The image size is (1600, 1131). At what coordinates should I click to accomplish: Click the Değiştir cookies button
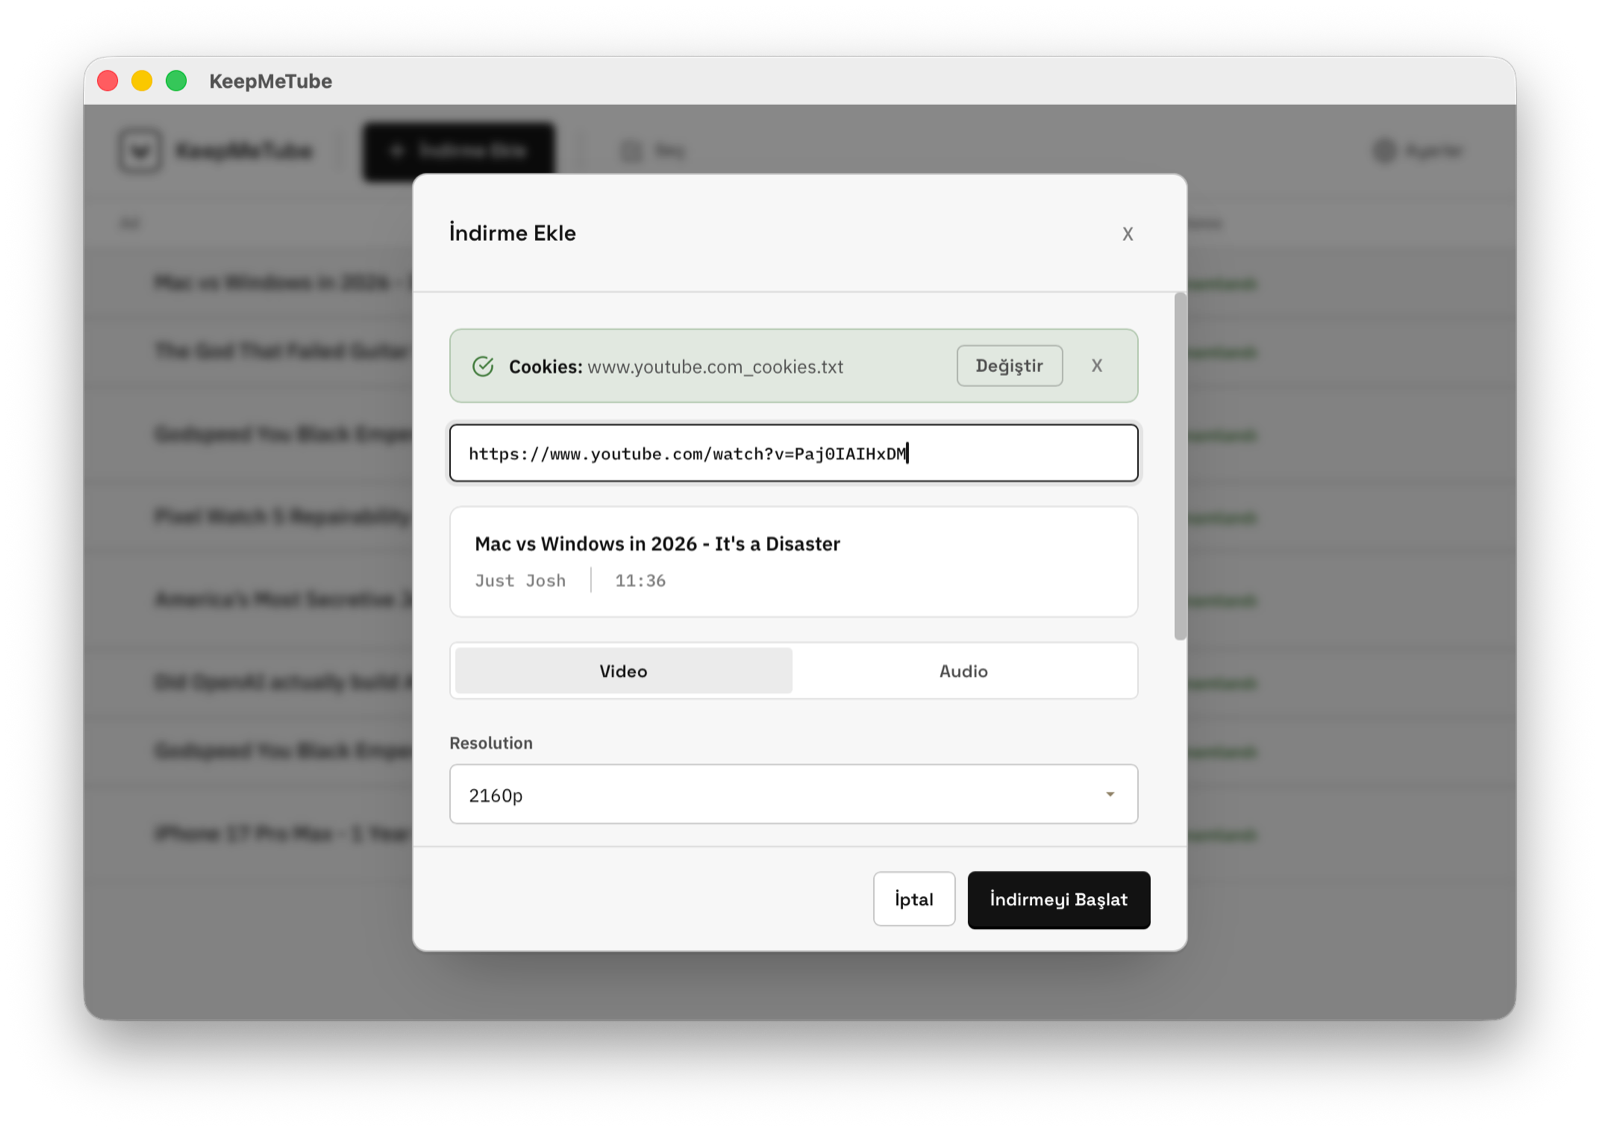pos(1009,366)
